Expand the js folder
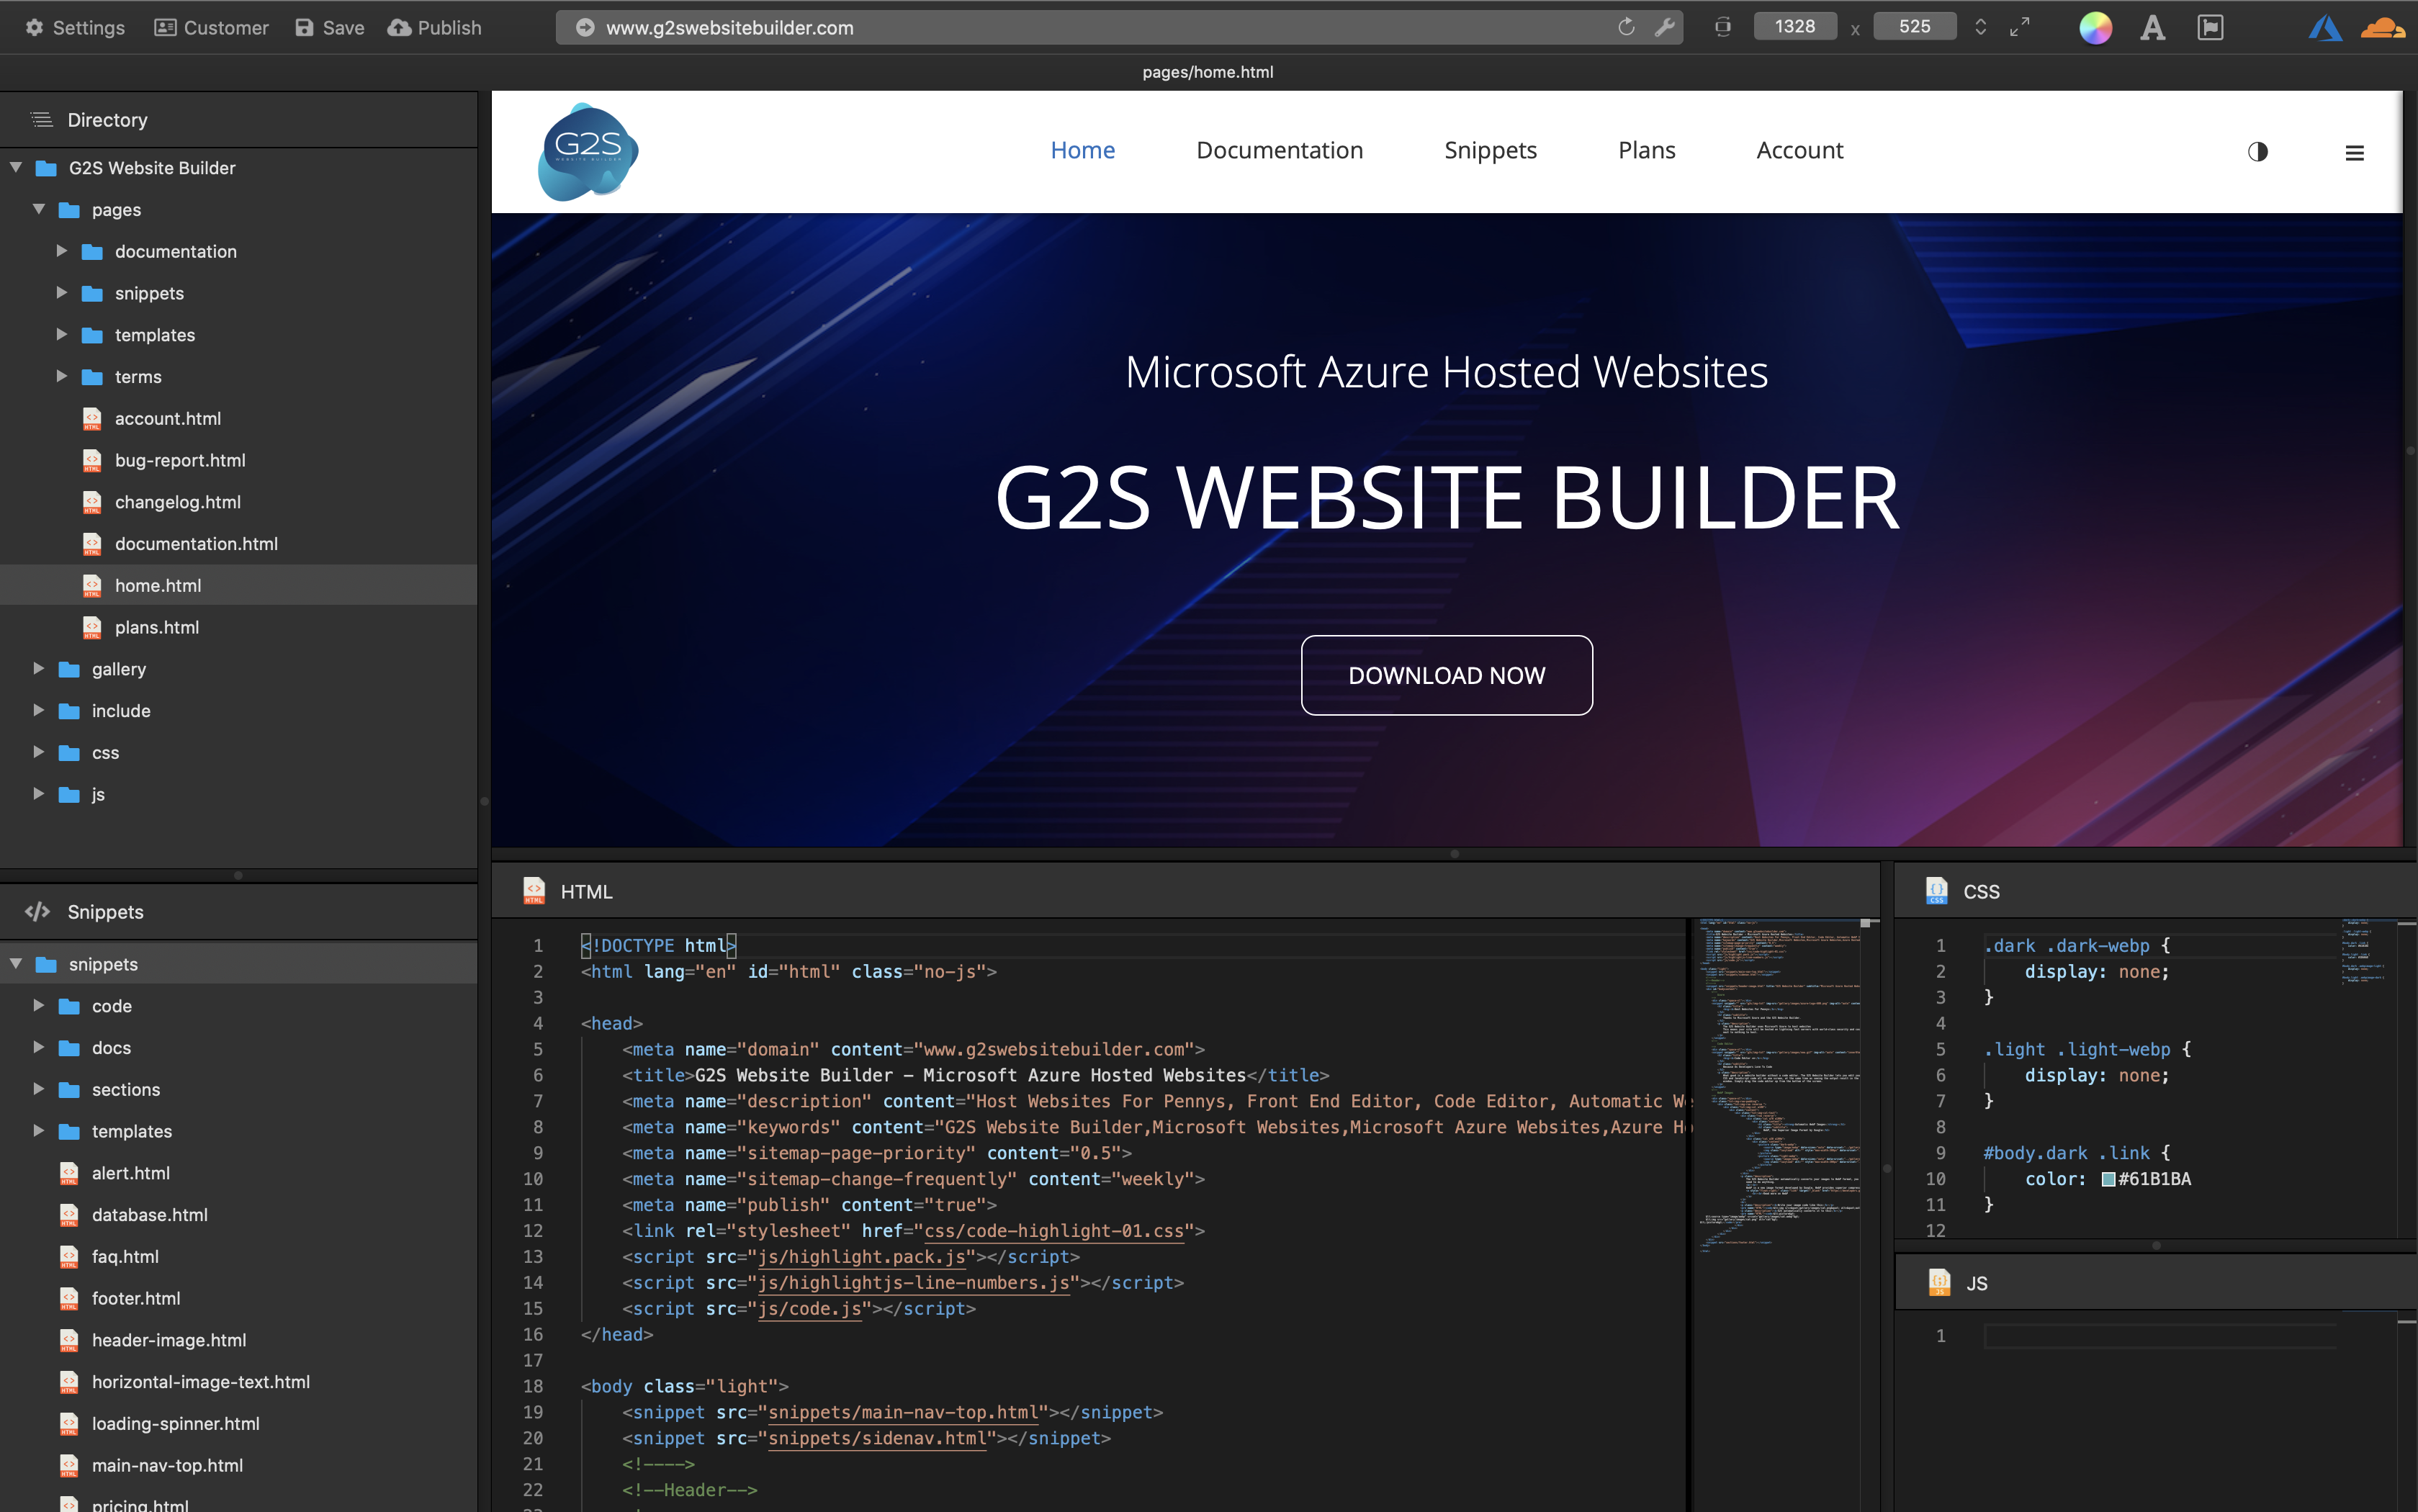This screenshot has width=2418, height=1512. pyautogui.click(x=39, y=794)
